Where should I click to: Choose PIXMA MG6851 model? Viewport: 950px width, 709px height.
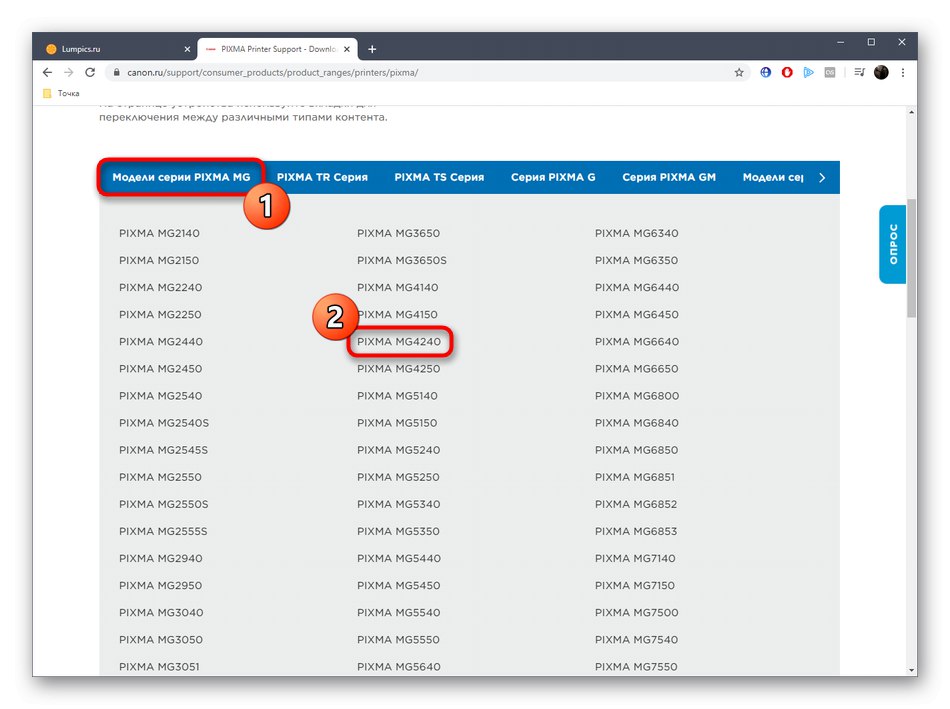point(634,478)
